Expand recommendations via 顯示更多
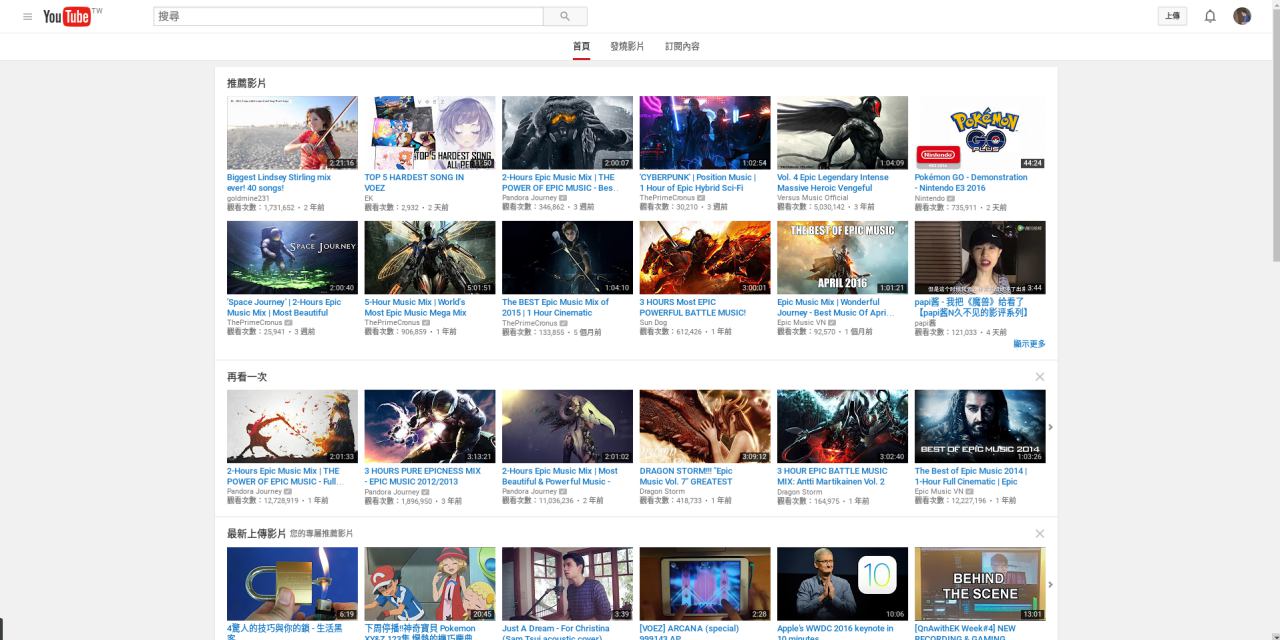 (x=1029, y=344)
